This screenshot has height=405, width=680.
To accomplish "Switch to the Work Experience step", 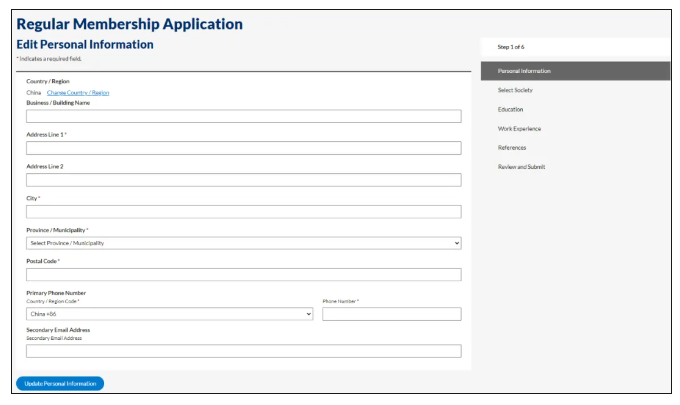I will tap(521, 128).
